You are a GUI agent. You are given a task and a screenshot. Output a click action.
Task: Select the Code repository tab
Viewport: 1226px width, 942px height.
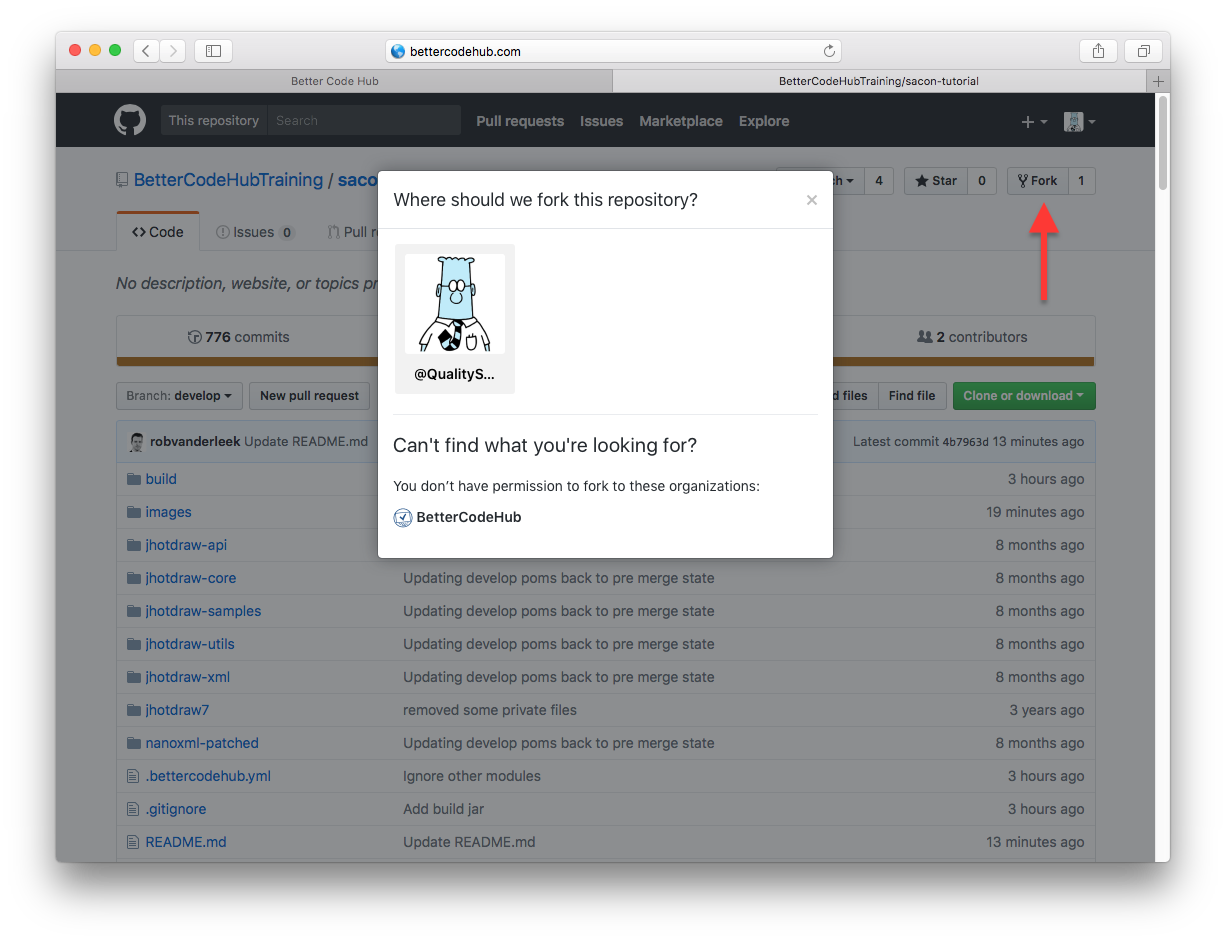(158, 232)
